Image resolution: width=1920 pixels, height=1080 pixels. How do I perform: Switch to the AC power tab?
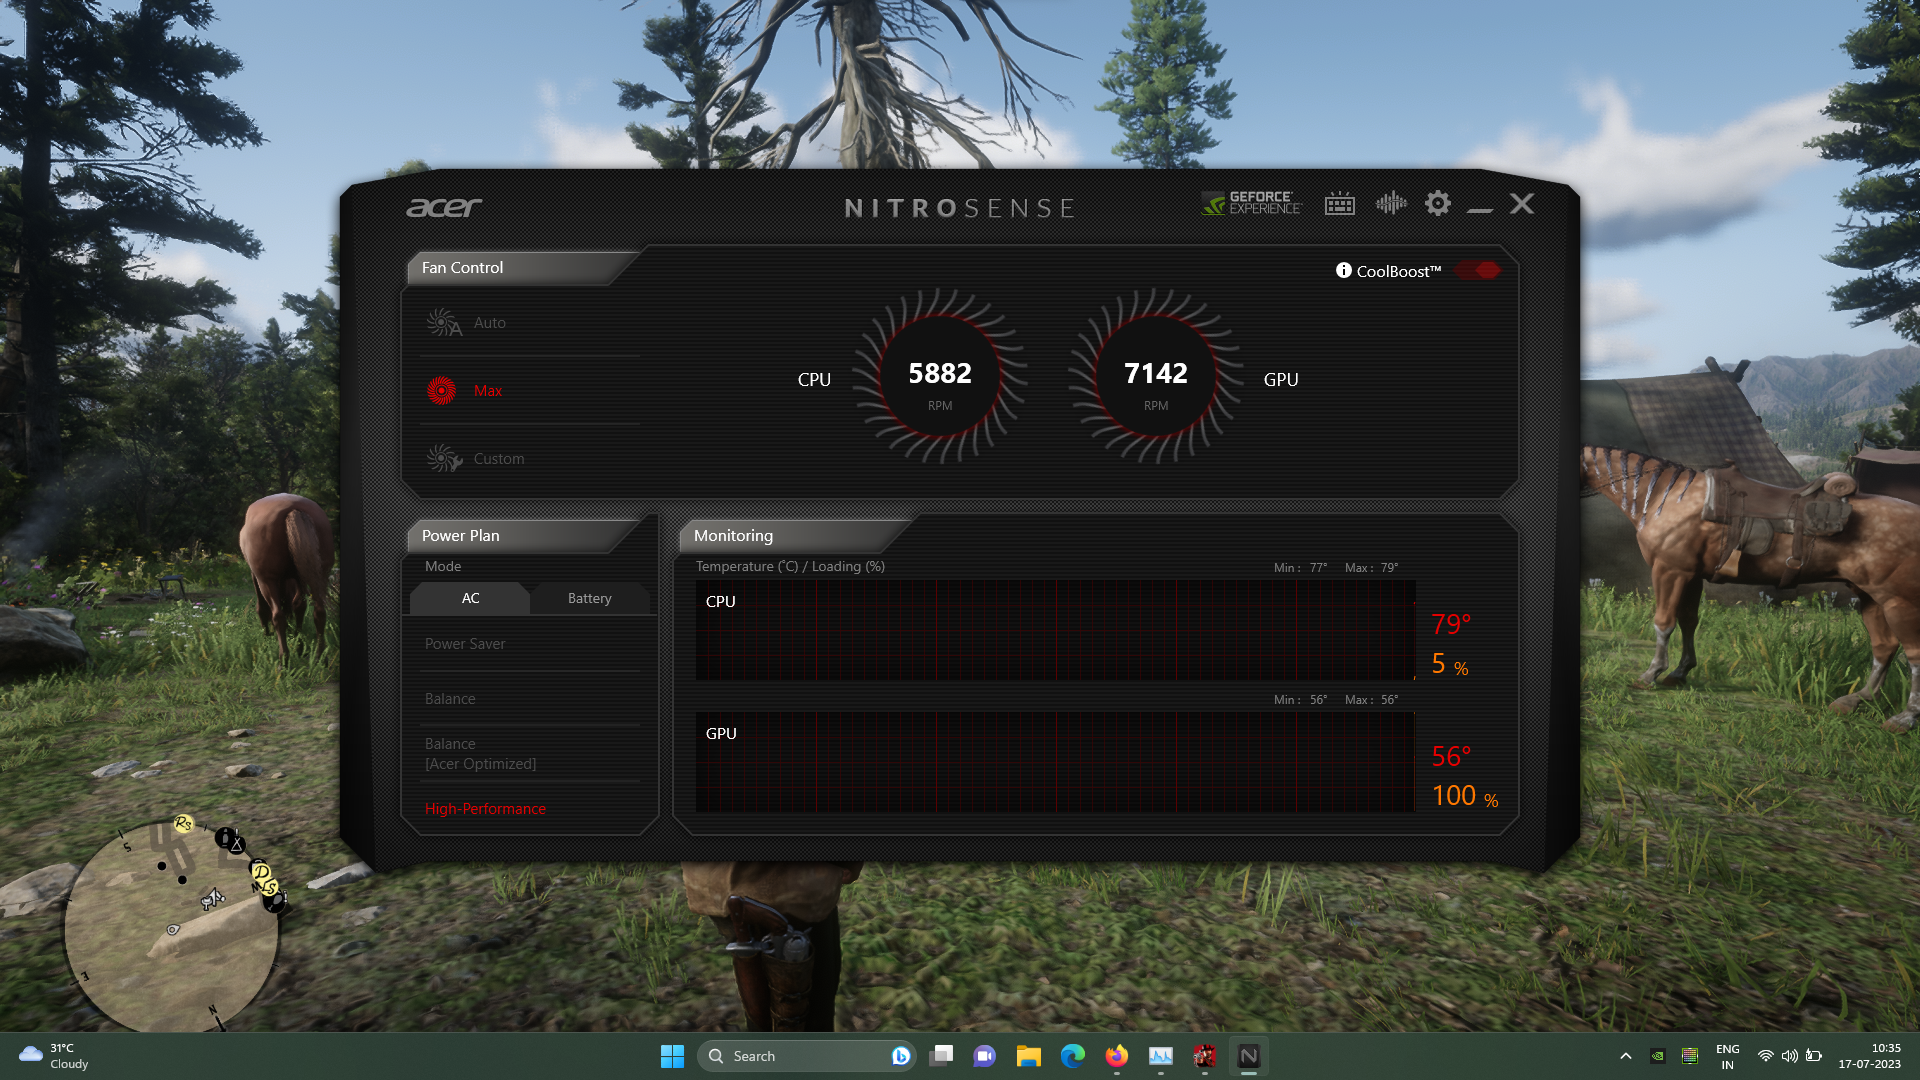tap(470, 598)
